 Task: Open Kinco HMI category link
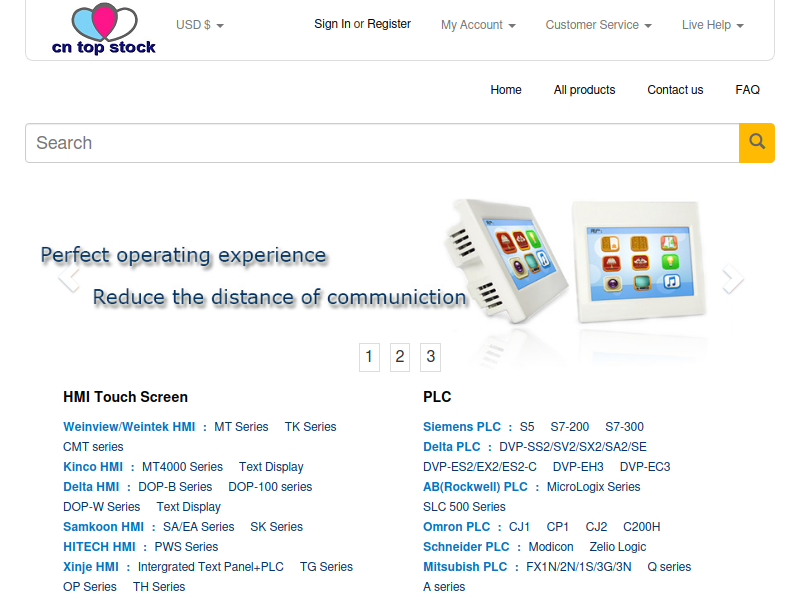pos(93,467)
